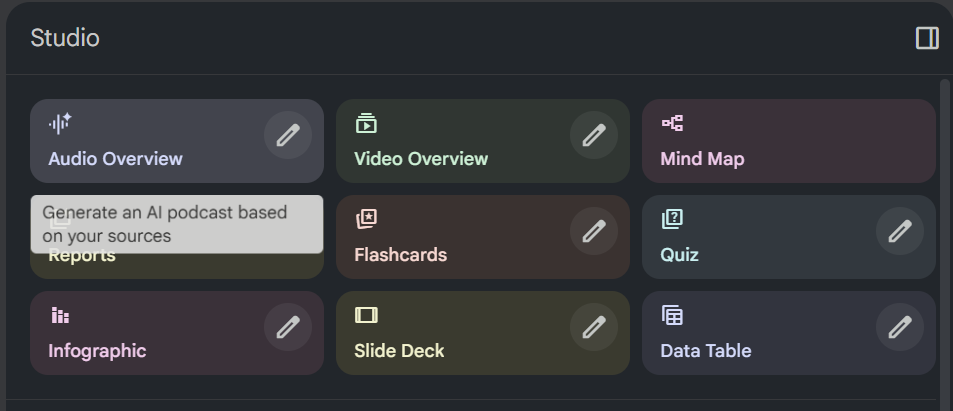Viewport: 953px width, 411px height.
Task: Click the Video Overview play icon
Action: 366,124
